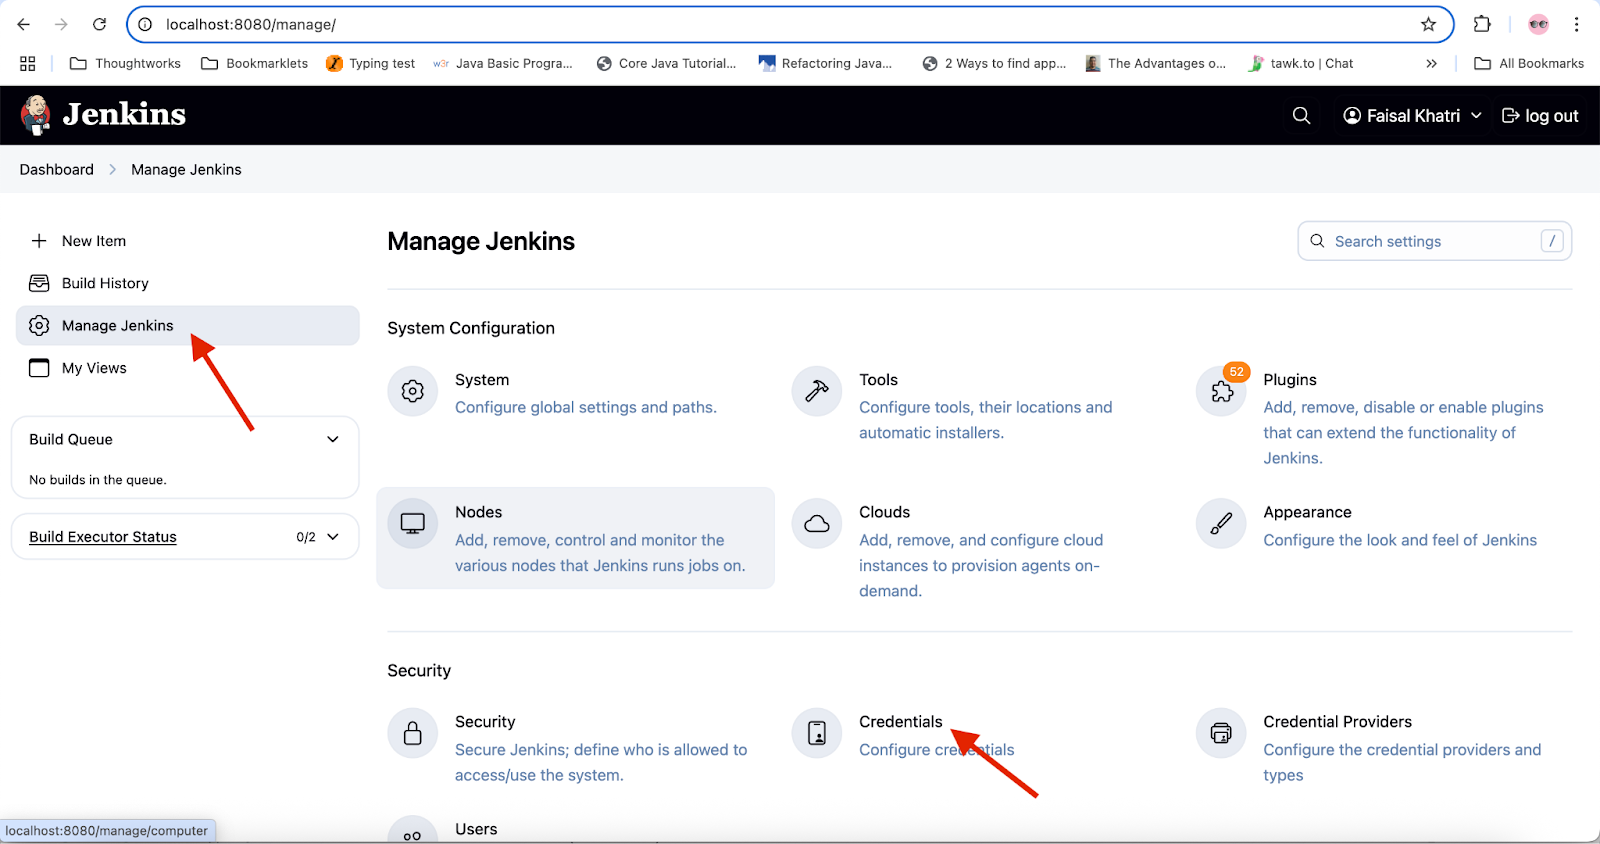Screen dimensions: 1600x844
Task: Click the slash shortcut hint in search
Action: (x=1552, y=241)
